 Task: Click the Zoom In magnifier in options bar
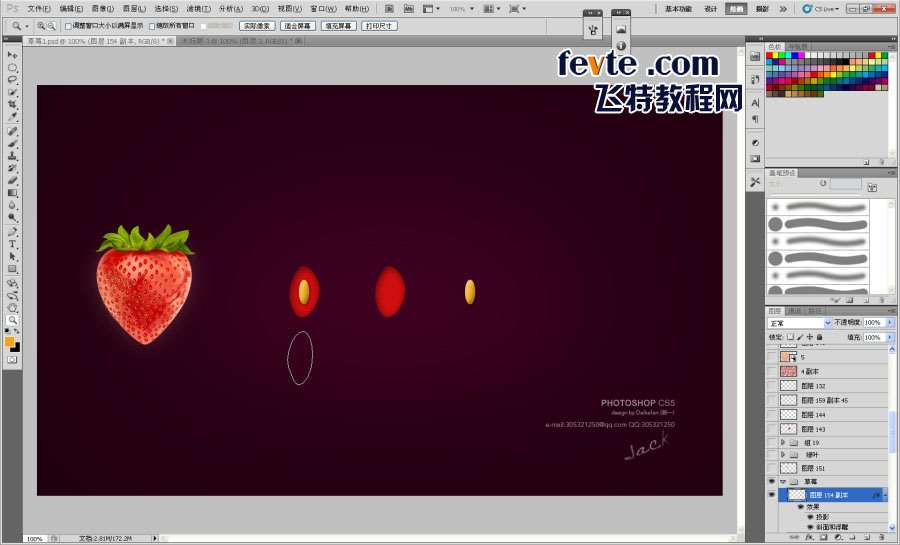(41, 26)
